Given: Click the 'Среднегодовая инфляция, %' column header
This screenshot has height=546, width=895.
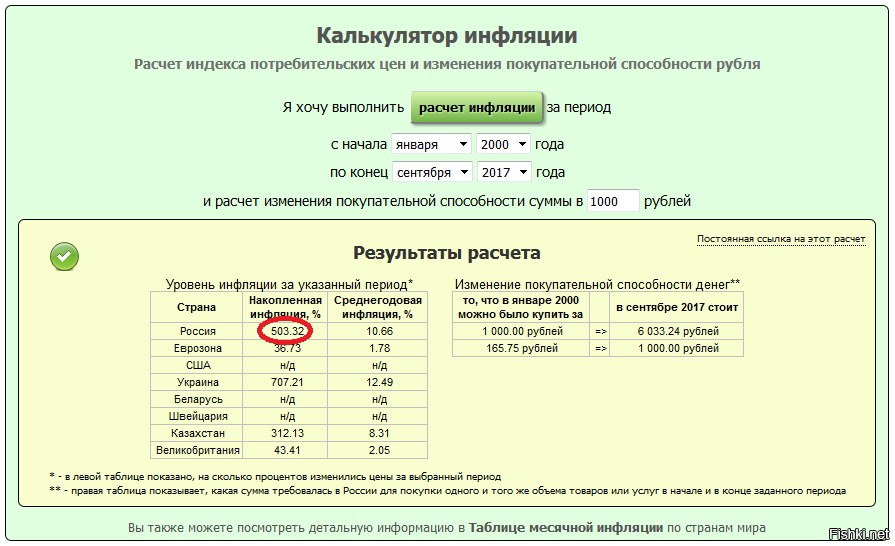Looking at the screenshot, I should (x=377, y=307).
